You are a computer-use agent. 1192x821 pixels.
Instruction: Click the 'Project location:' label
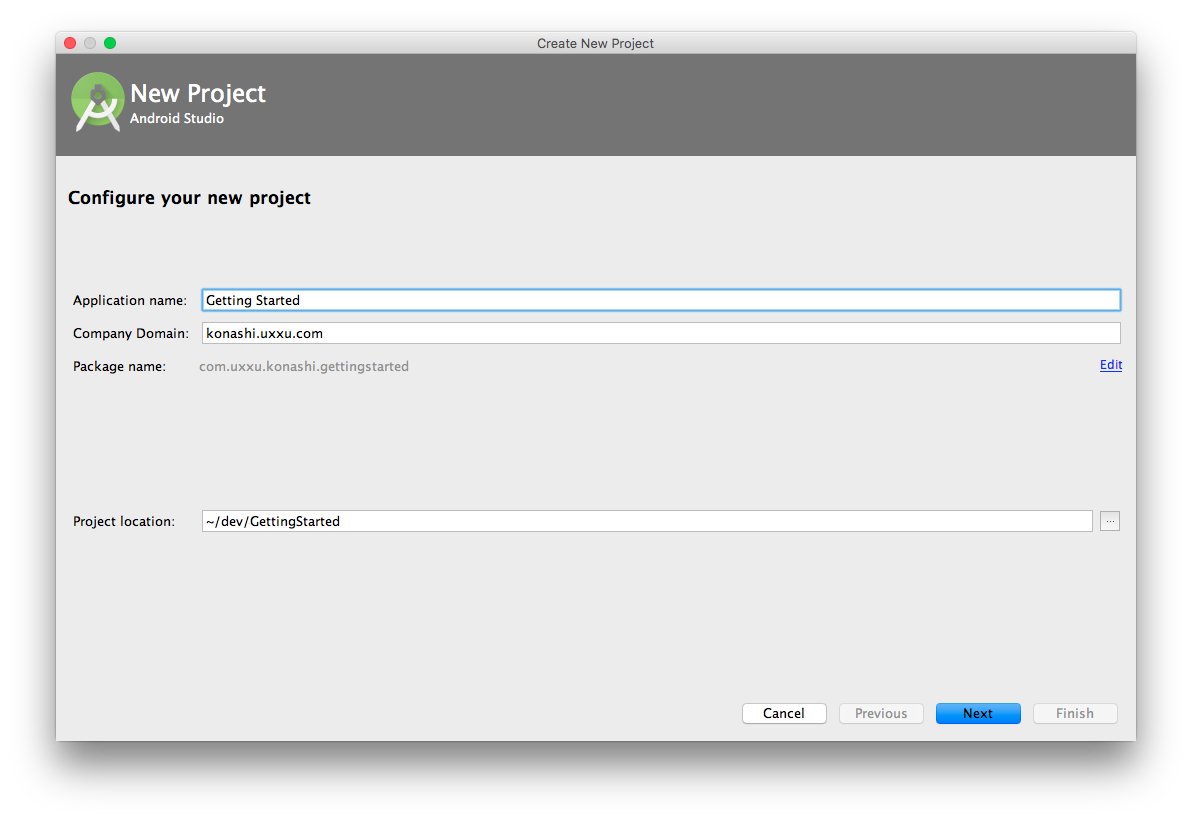(124, 521)
